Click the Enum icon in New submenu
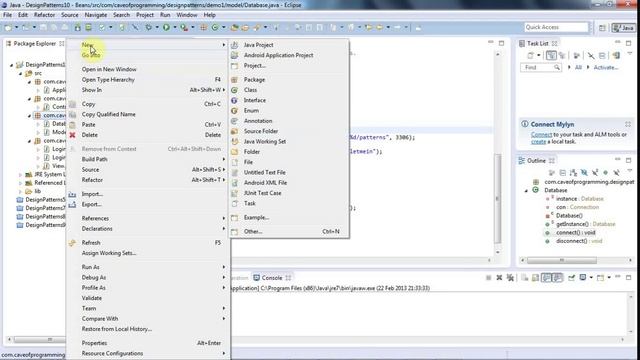640x360 pixels. (234, 111)
